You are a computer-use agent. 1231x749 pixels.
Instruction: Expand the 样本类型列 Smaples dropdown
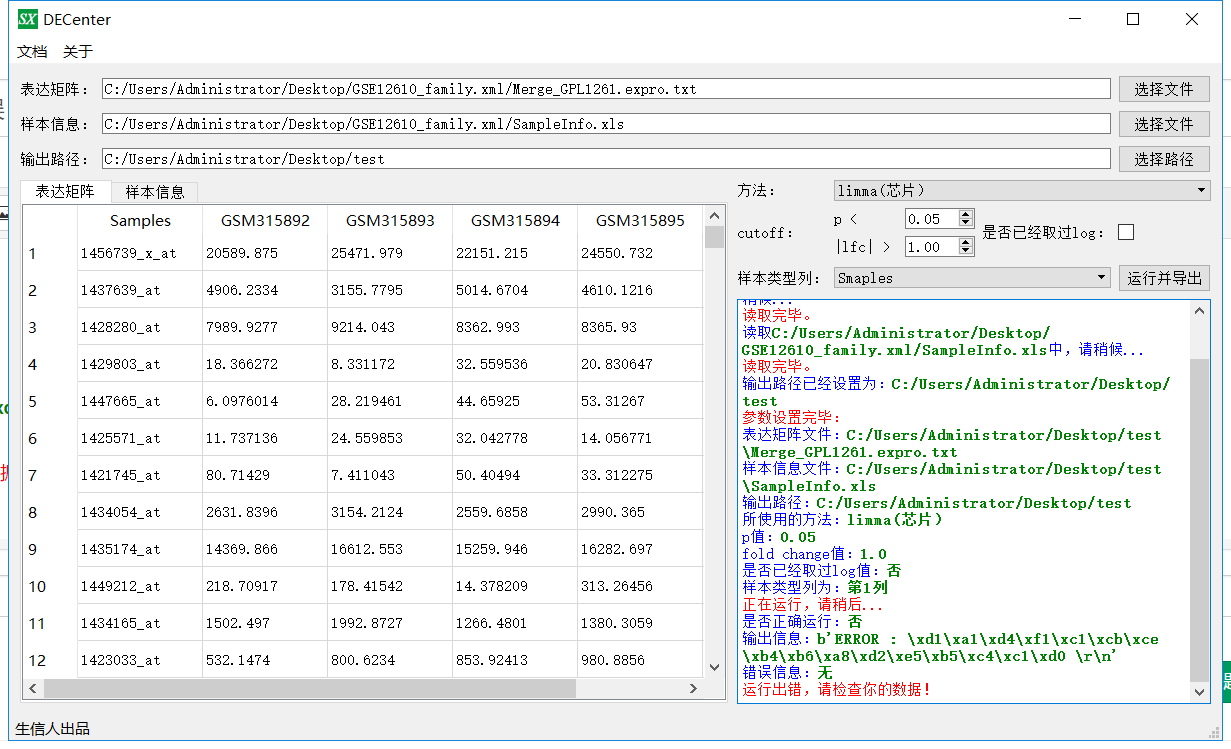point(971,278)
